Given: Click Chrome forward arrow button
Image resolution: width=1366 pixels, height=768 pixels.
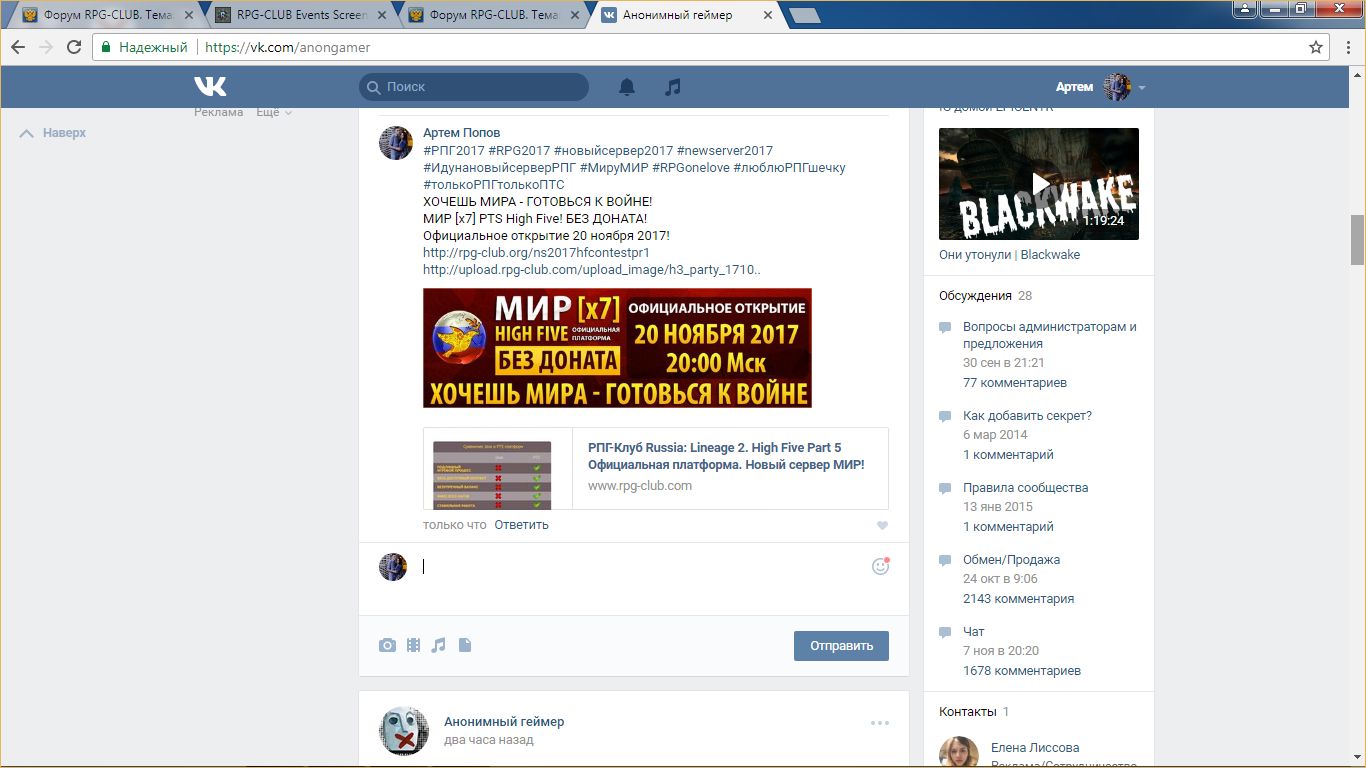Looking at the screenshot, I should pos(46,47).
